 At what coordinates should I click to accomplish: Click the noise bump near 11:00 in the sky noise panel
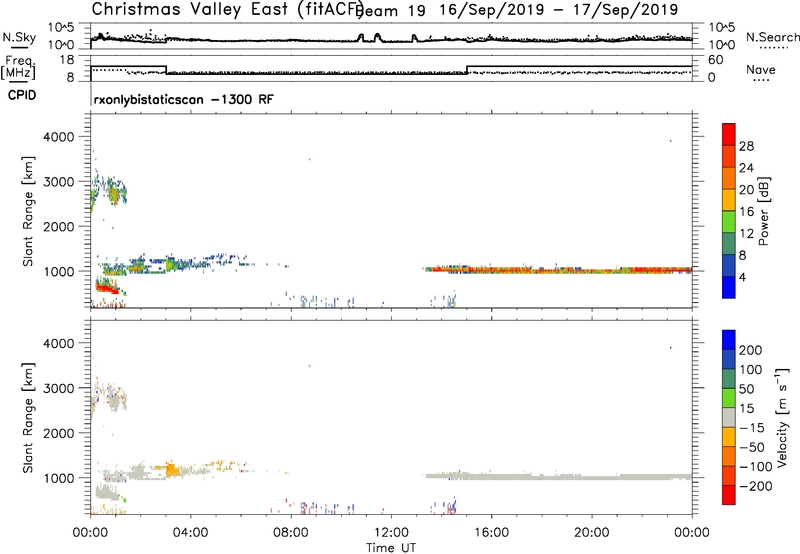361,38
